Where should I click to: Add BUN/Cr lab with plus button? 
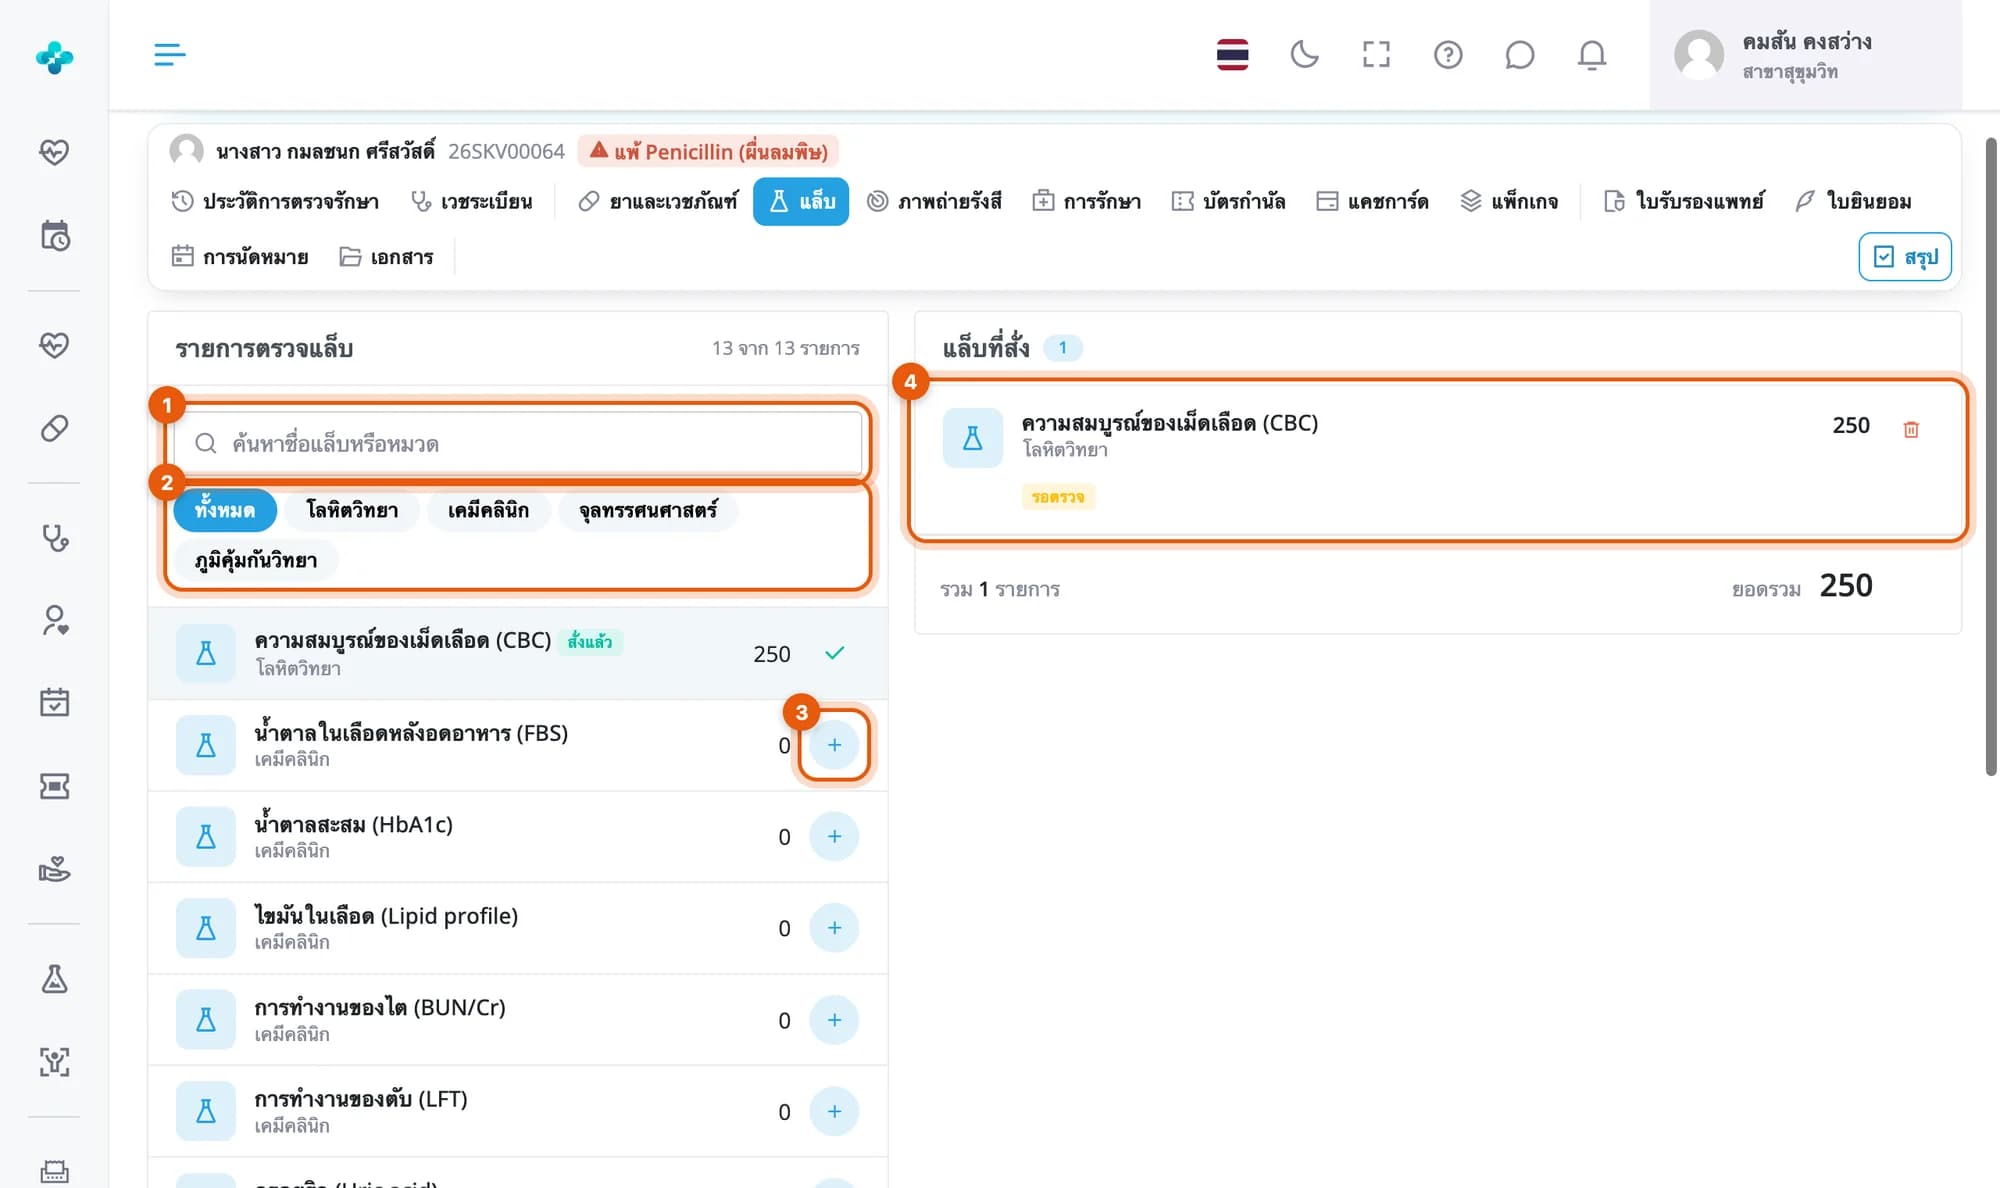834,1020
